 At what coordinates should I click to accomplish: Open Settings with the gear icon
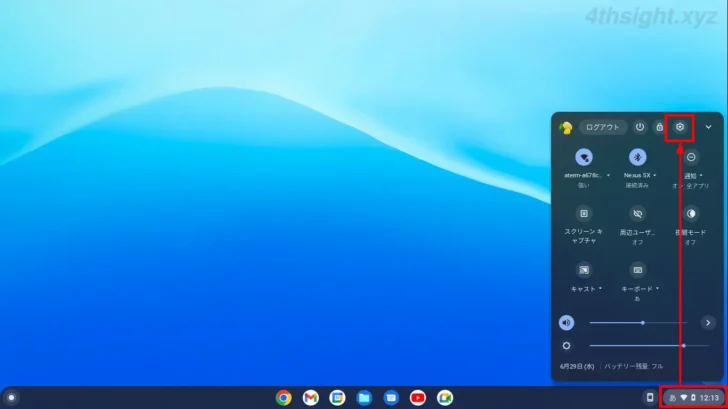(x=680, y=127)
